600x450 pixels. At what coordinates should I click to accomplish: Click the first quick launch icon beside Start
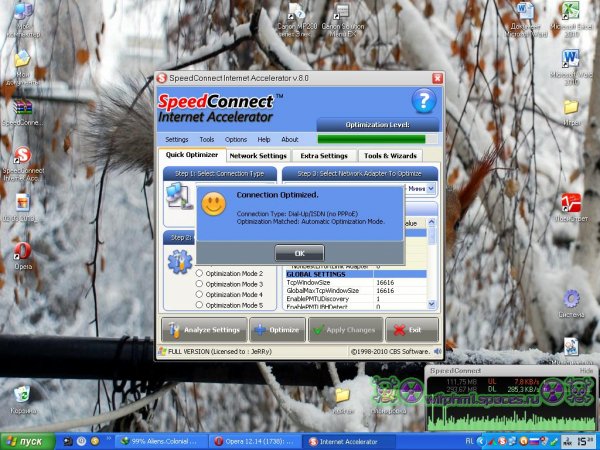point(68,442)
